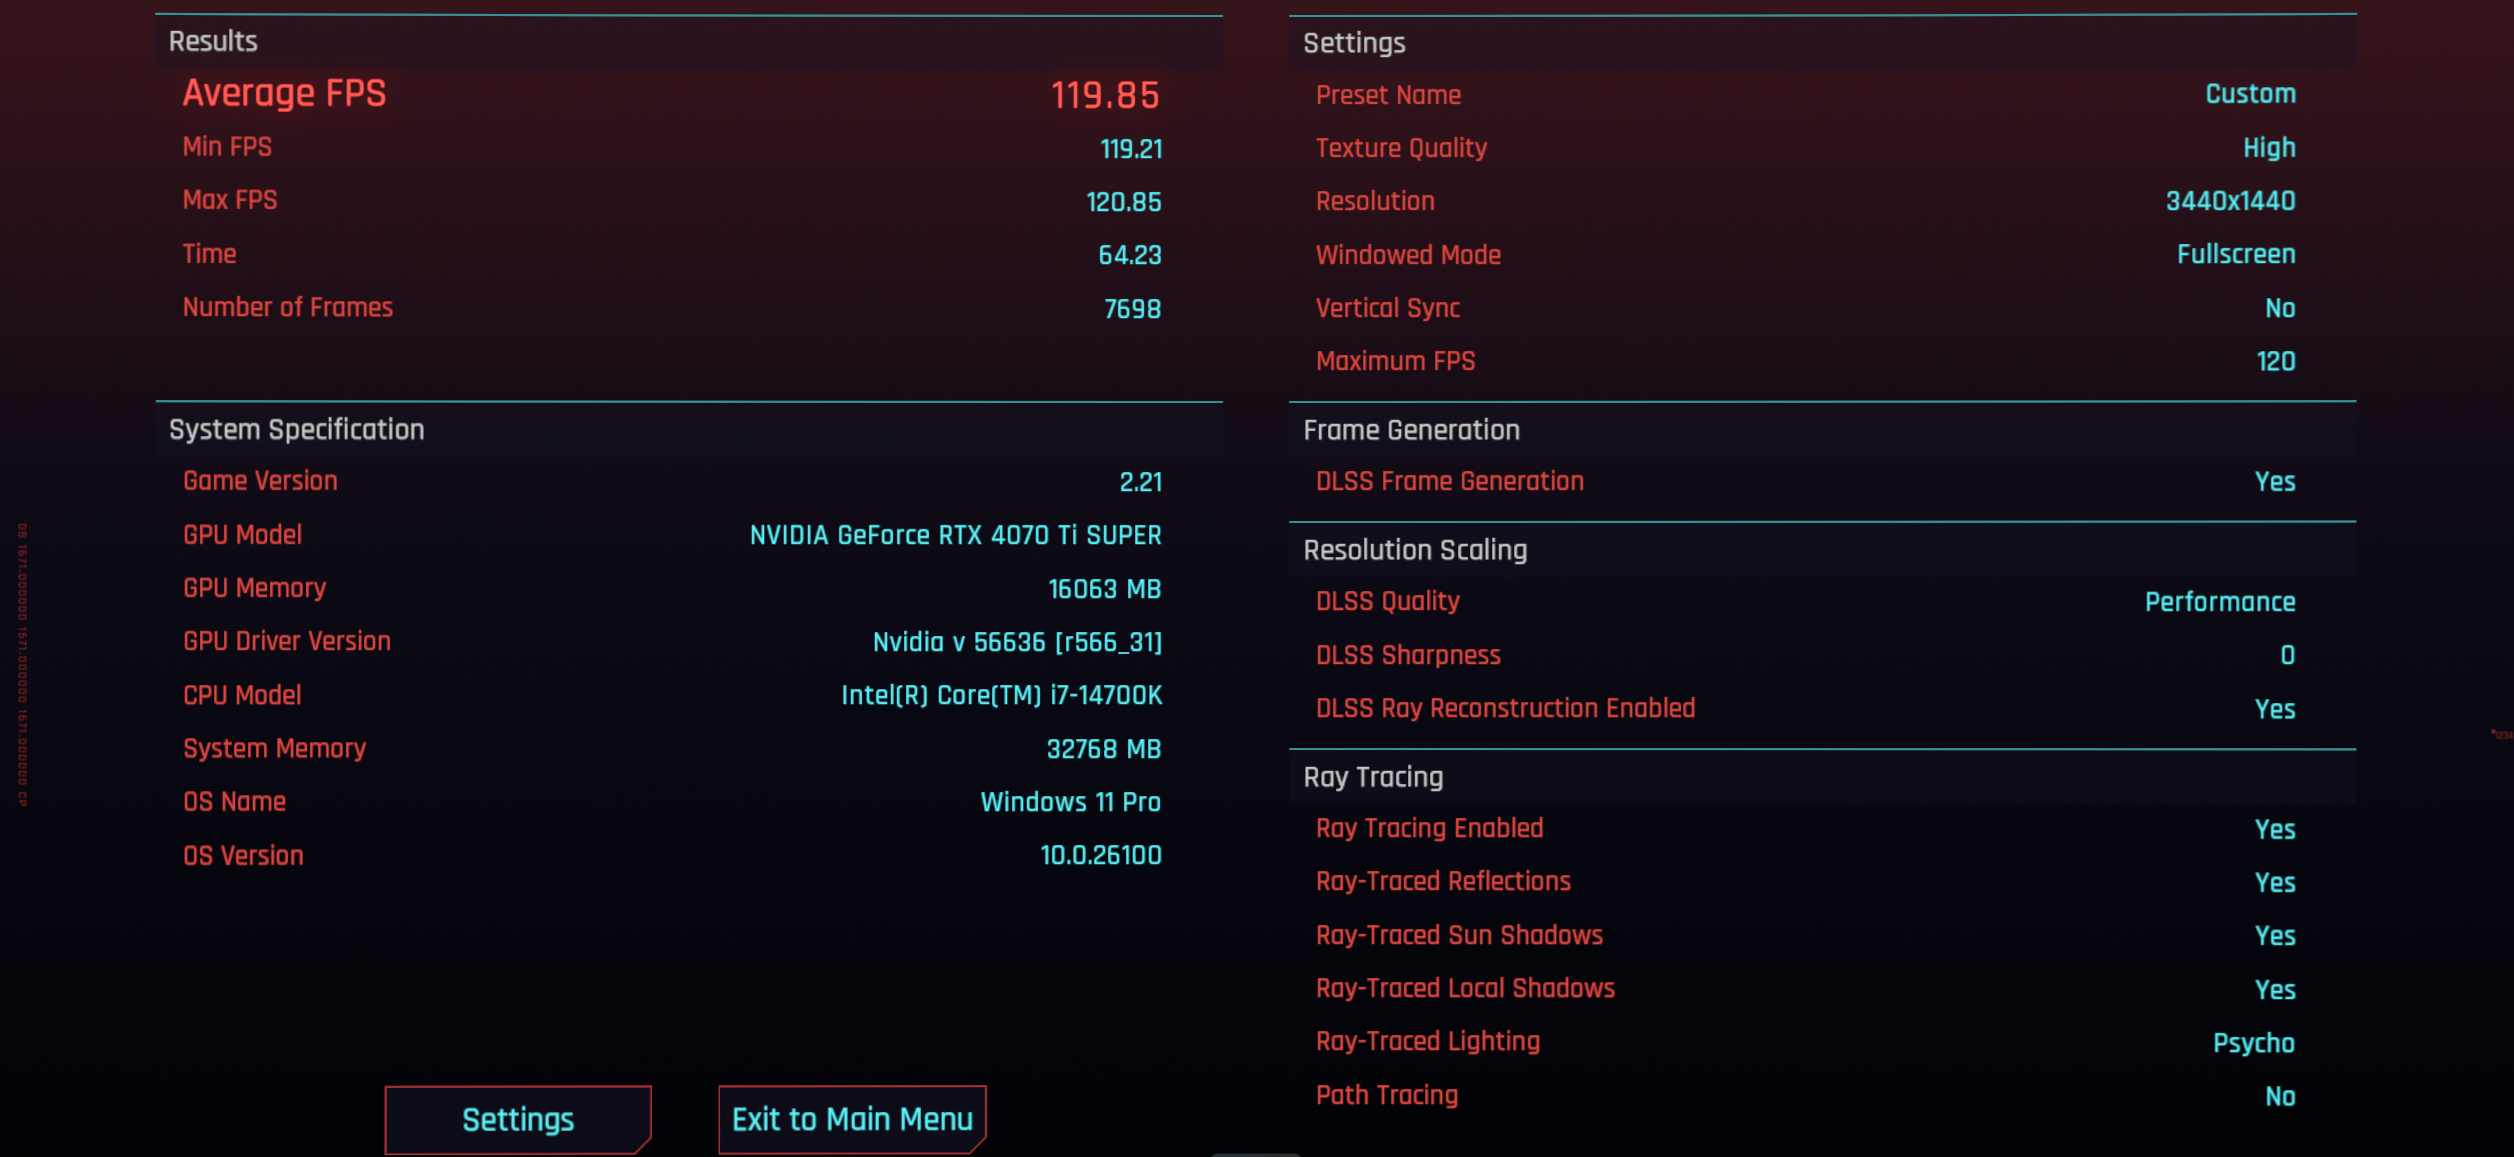Click the Resolution 3440x1440 value

[x=2230, y=201]
